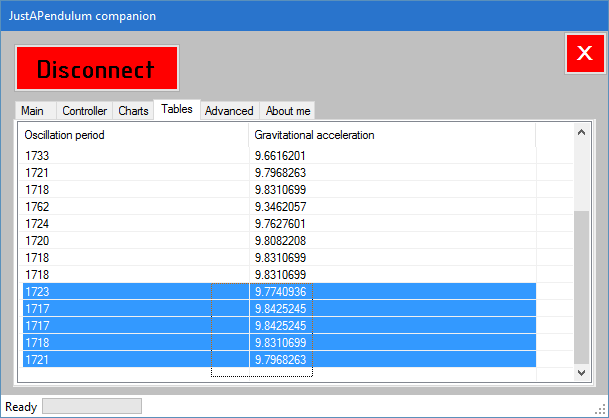Screen dimensions: 609x418
Task: Click the resize grip in status bar
Action: (601, 409)
